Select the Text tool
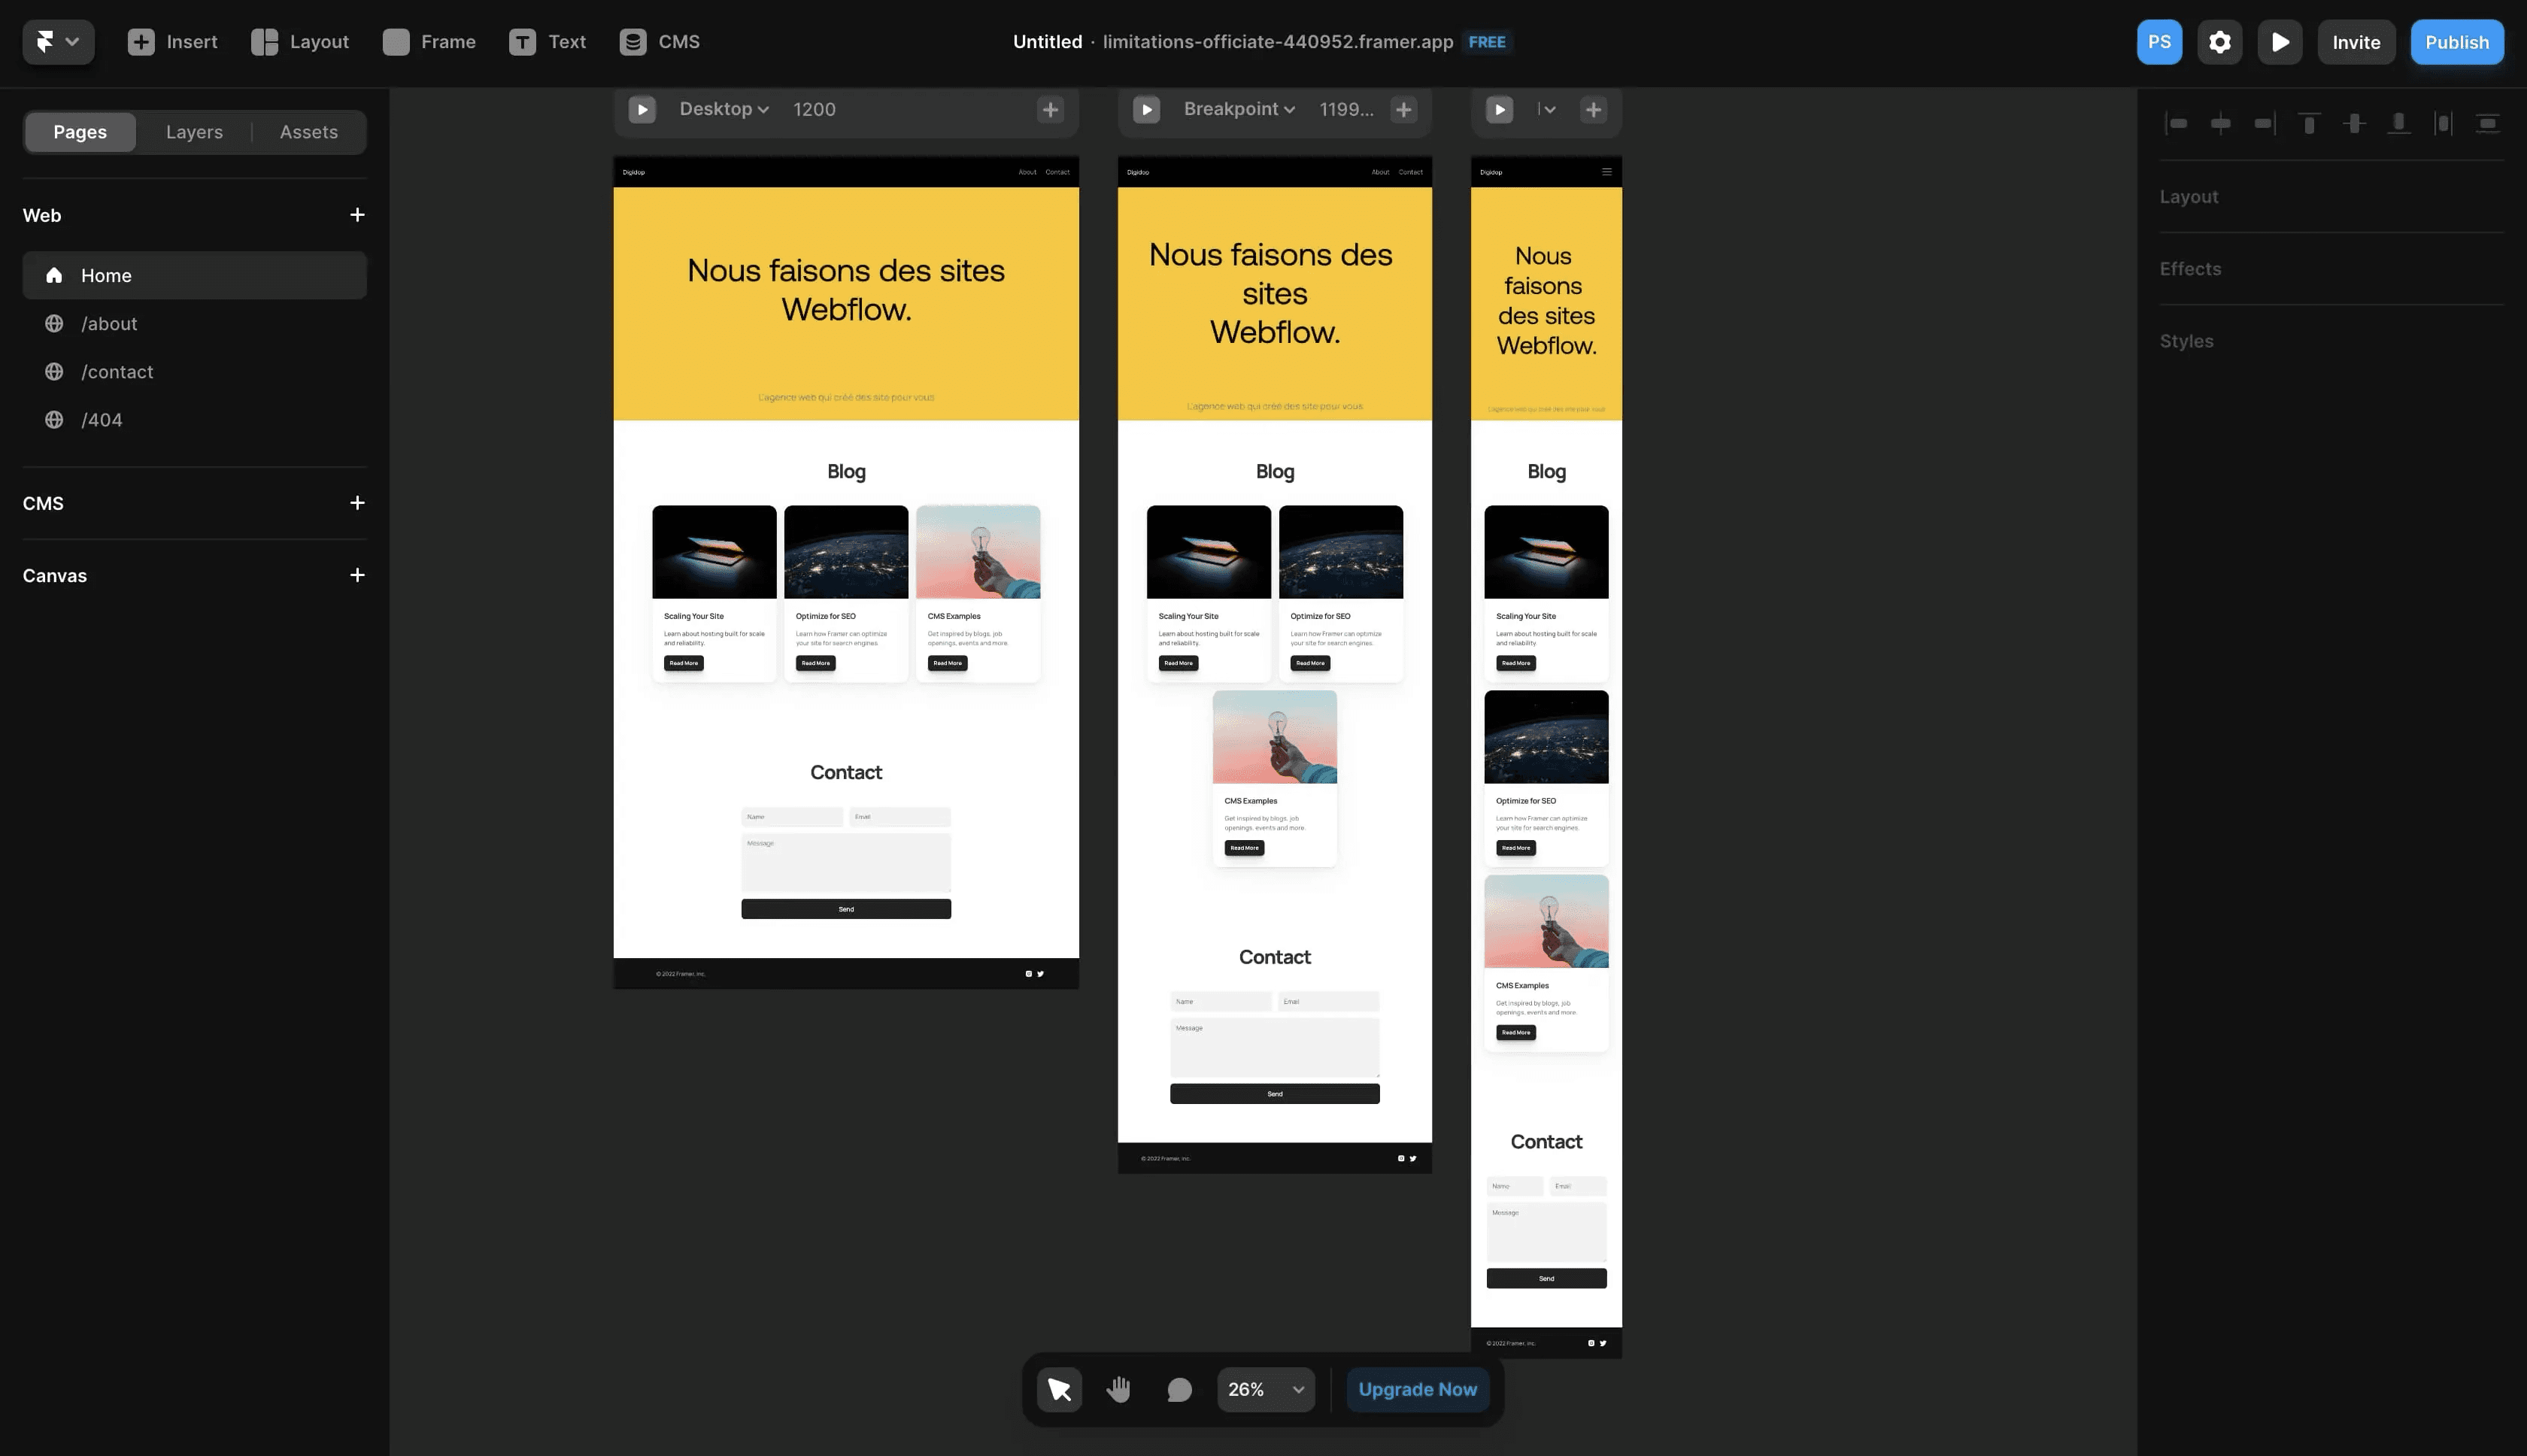The width and height of the screenshot is (2527, 1456). coord(547,42)
